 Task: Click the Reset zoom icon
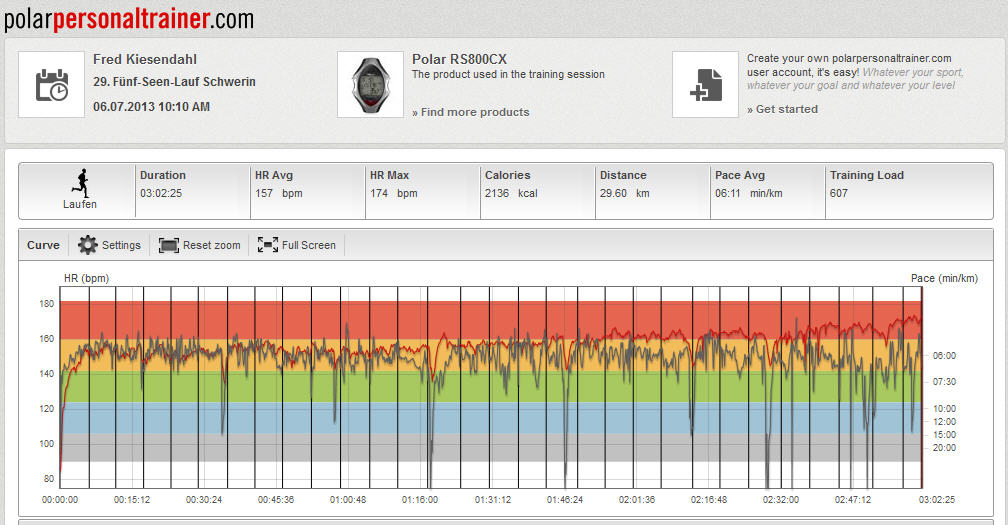(x=168, y=245)
